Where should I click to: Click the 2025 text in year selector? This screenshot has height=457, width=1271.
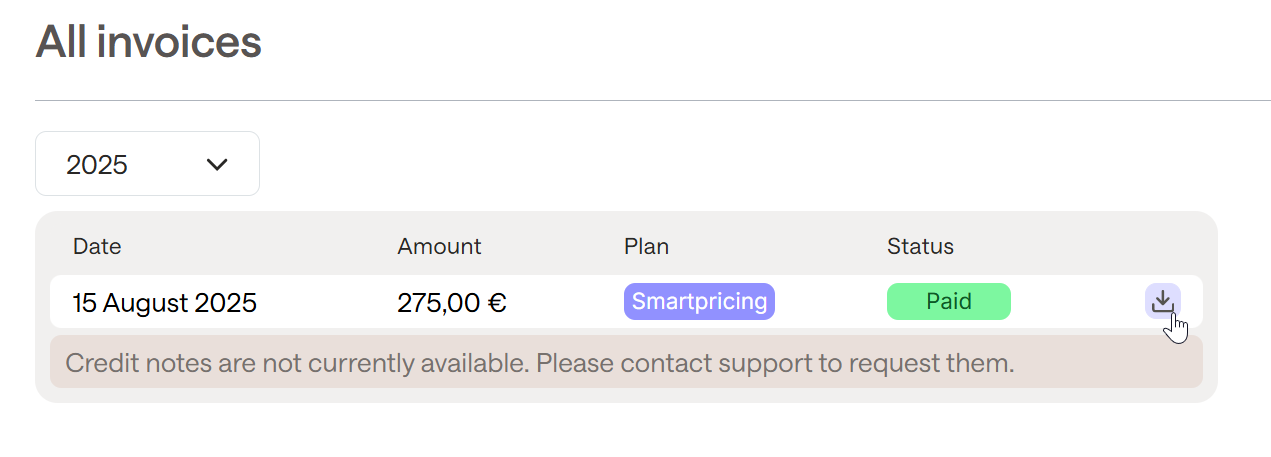pos(97,165)
